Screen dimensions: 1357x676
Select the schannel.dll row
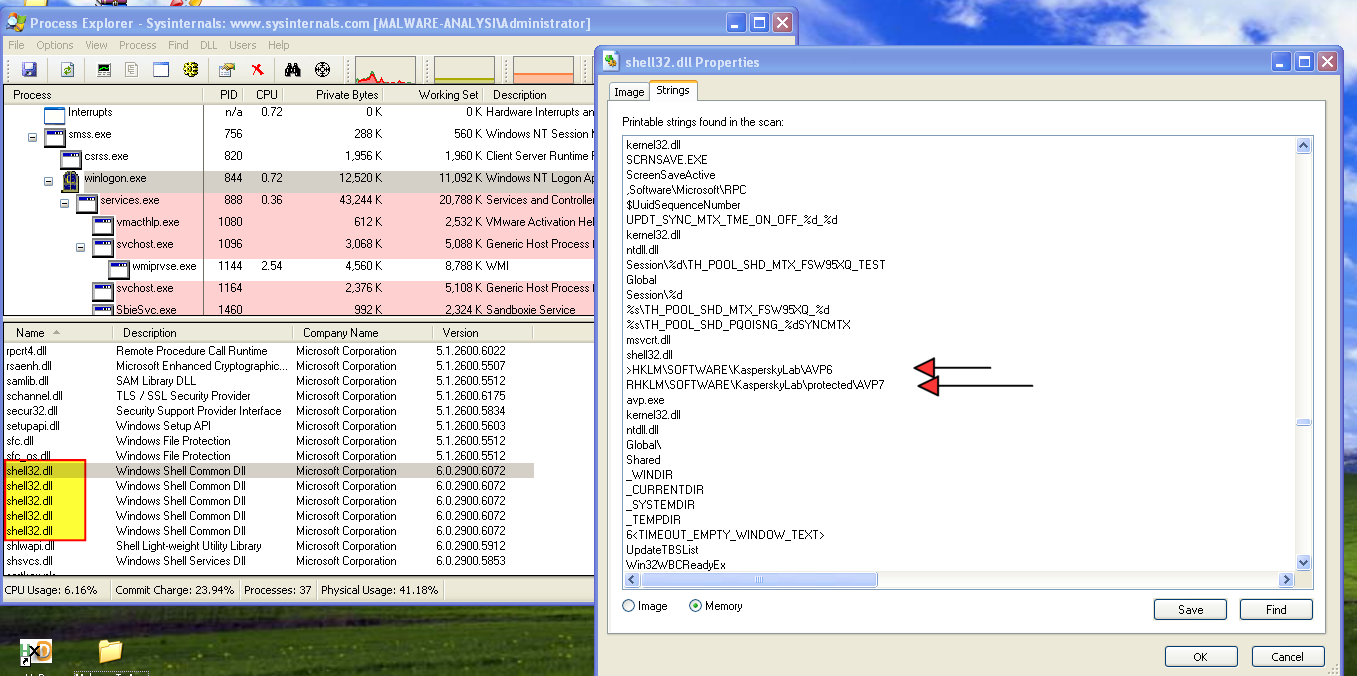tap(268, 396)
